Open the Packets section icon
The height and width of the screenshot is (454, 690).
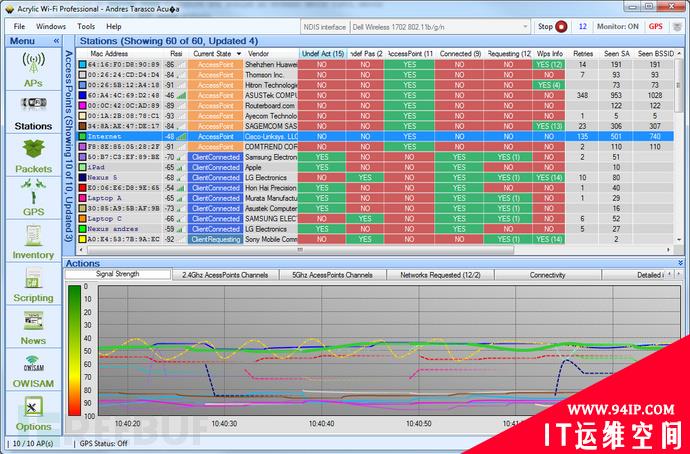[33, 149]
